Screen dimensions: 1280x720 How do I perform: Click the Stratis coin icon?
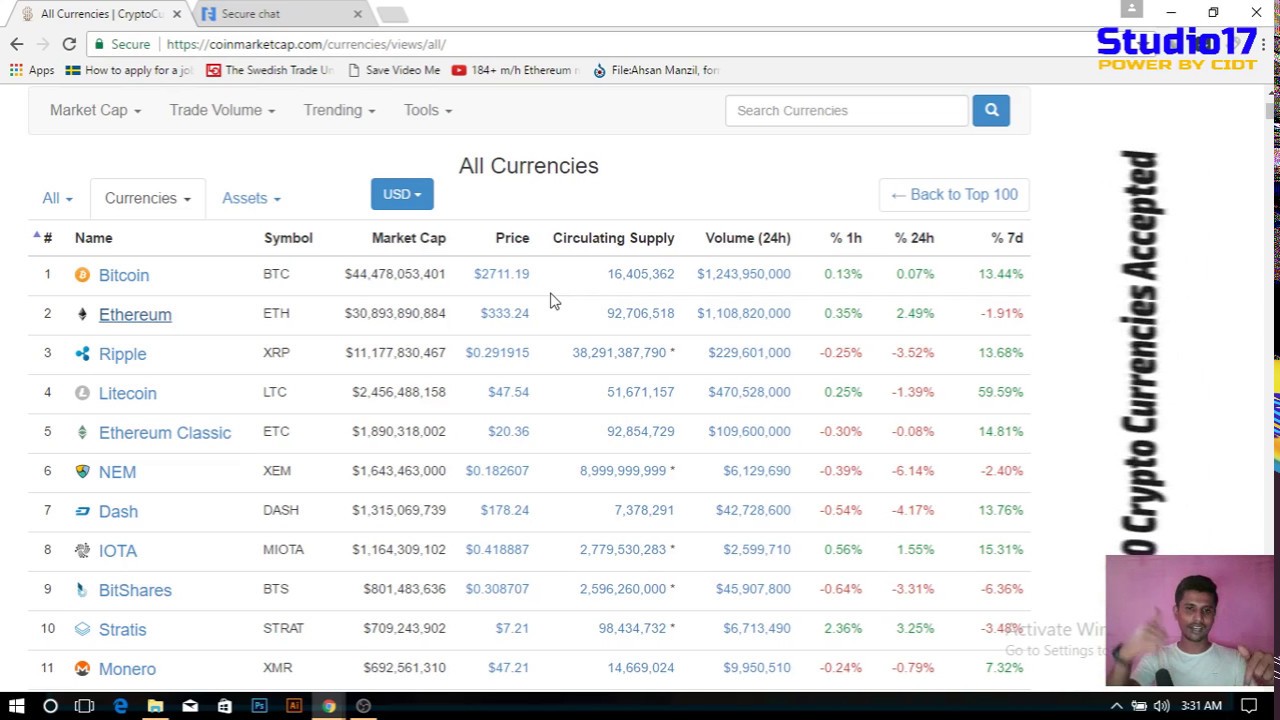(x=82, y=629)
